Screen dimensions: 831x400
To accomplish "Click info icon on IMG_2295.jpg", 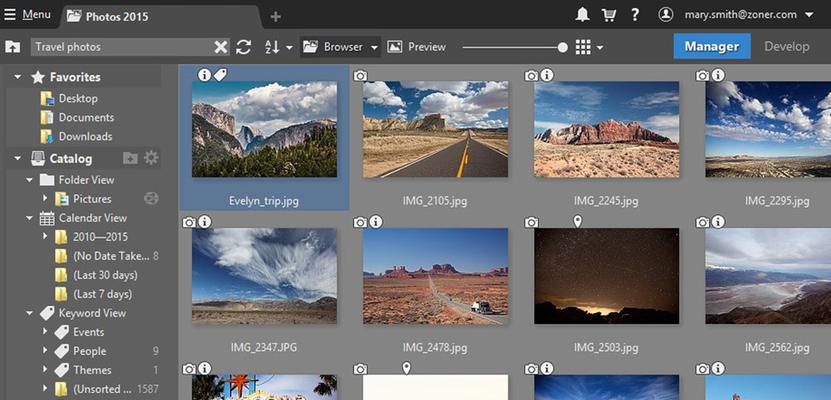I will 718,75.
